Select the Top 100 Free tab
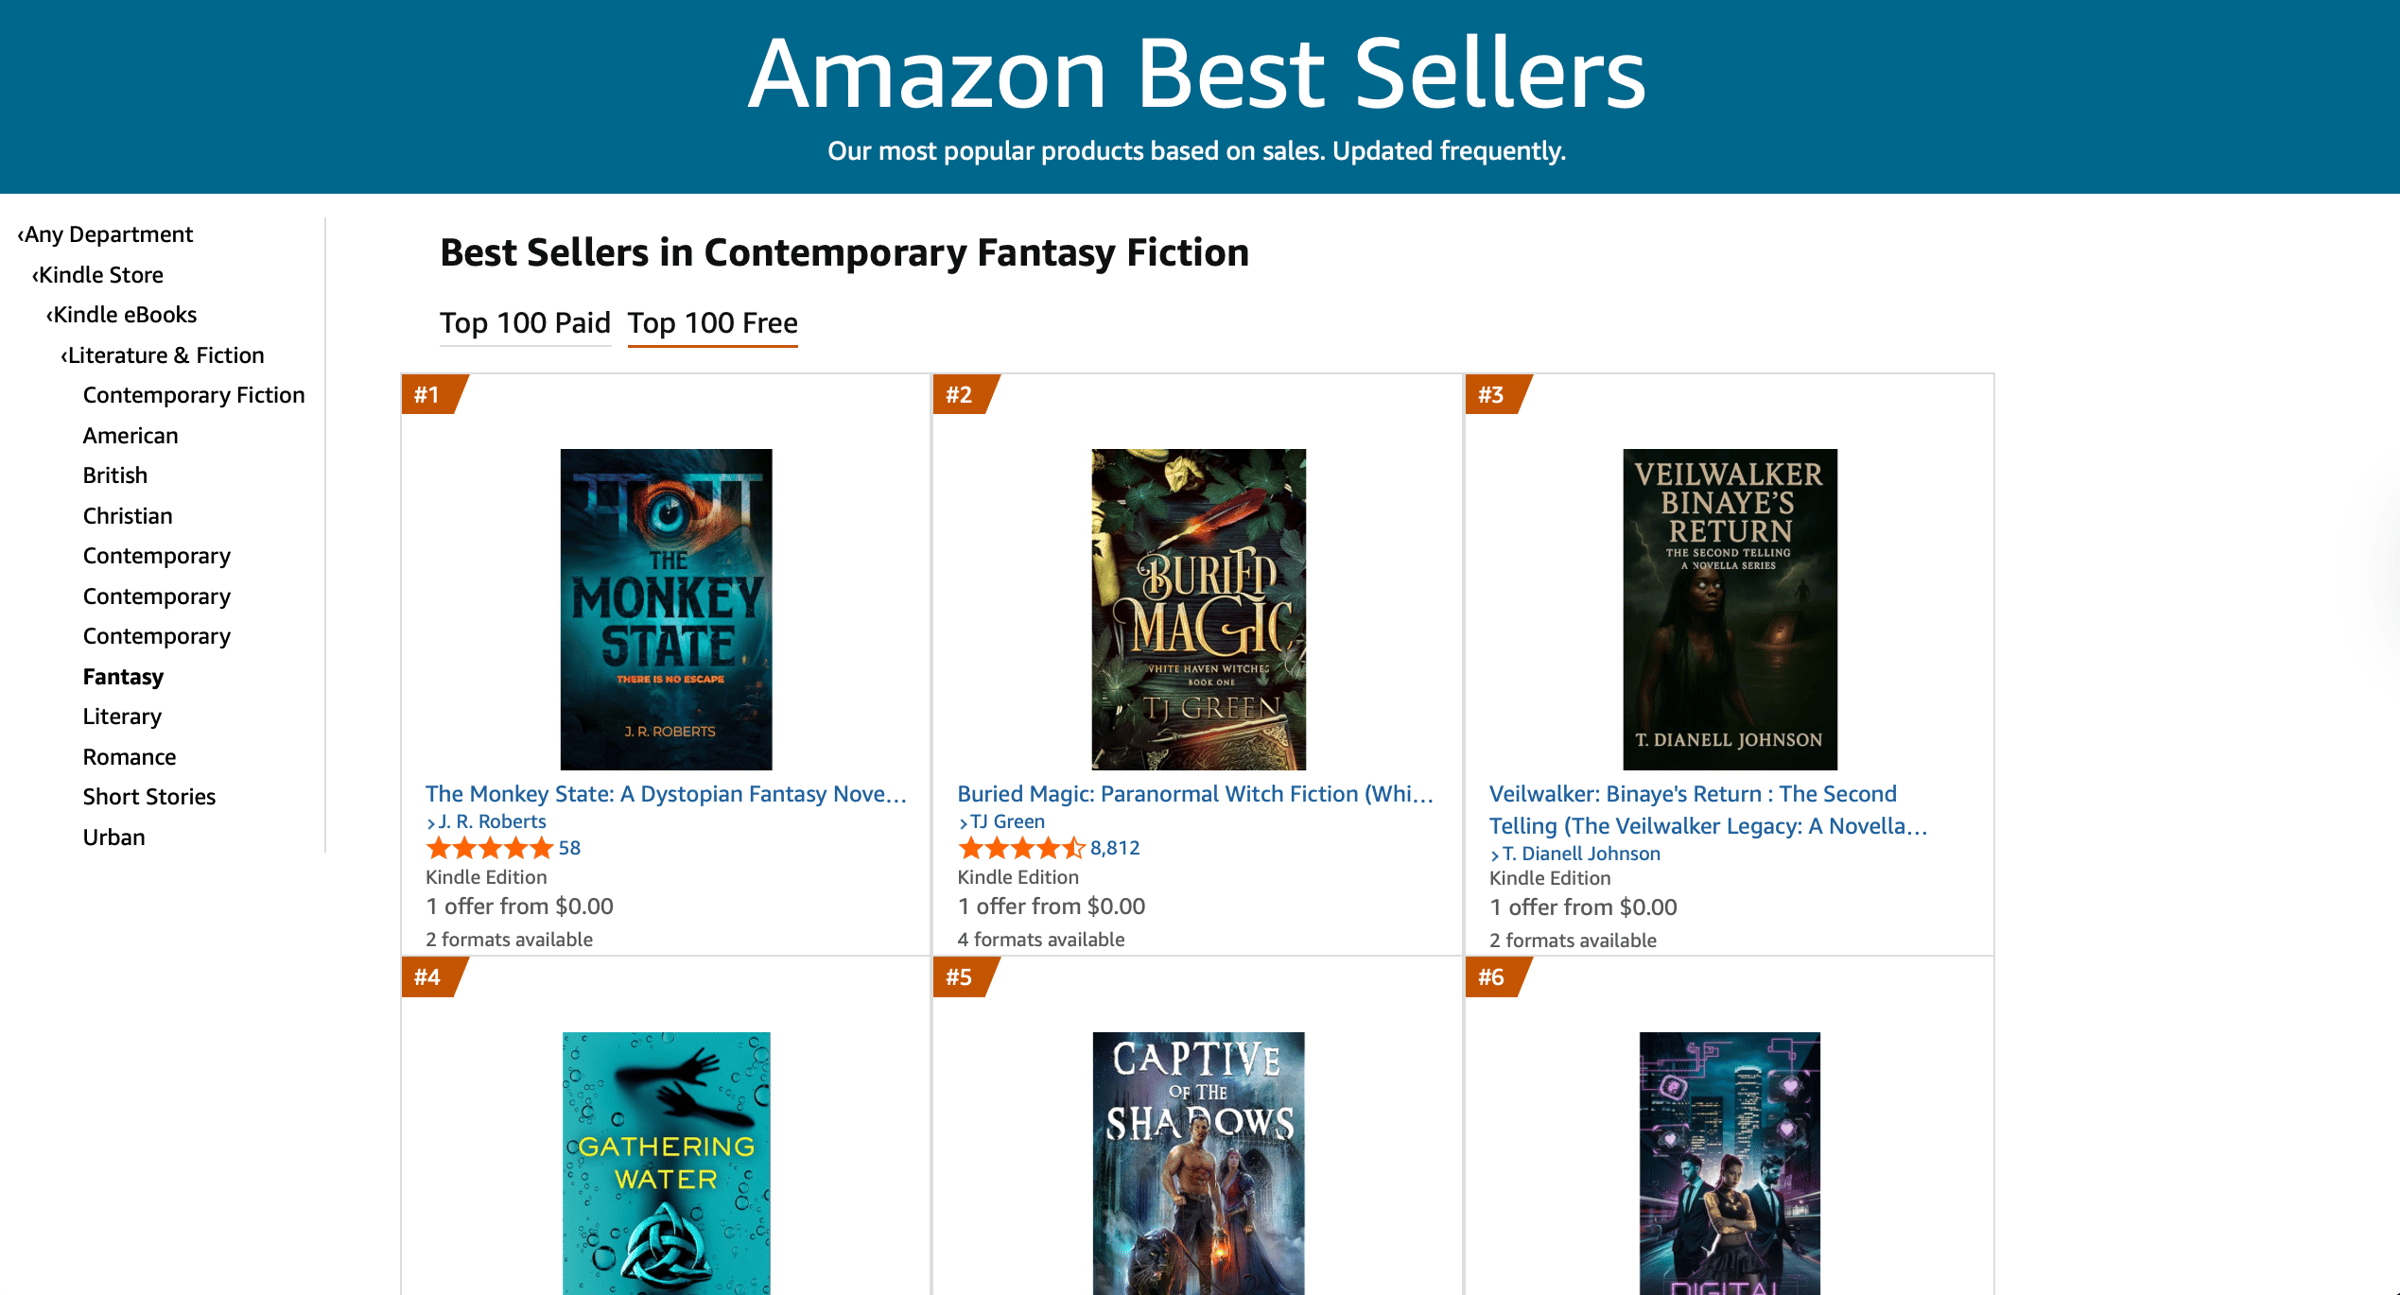Image resolution: width=2400 pixels, height=1295 pixels. [712, 323]
